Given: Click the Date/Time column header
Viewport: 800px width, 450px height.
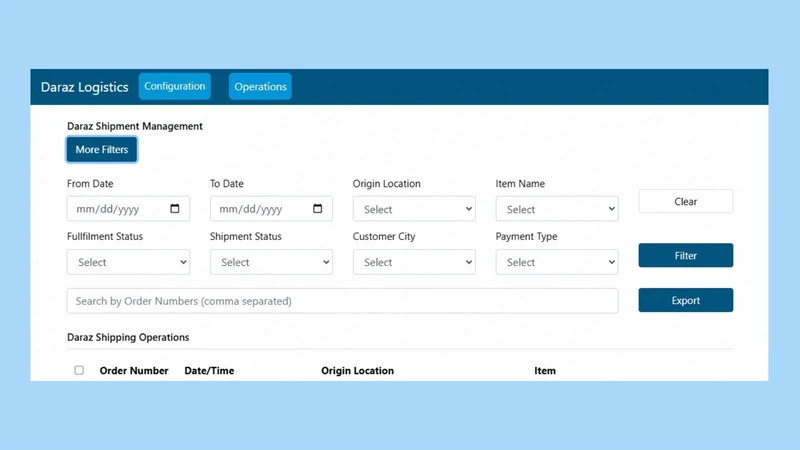Looking at the screenshot, I should tap(209, 371).
